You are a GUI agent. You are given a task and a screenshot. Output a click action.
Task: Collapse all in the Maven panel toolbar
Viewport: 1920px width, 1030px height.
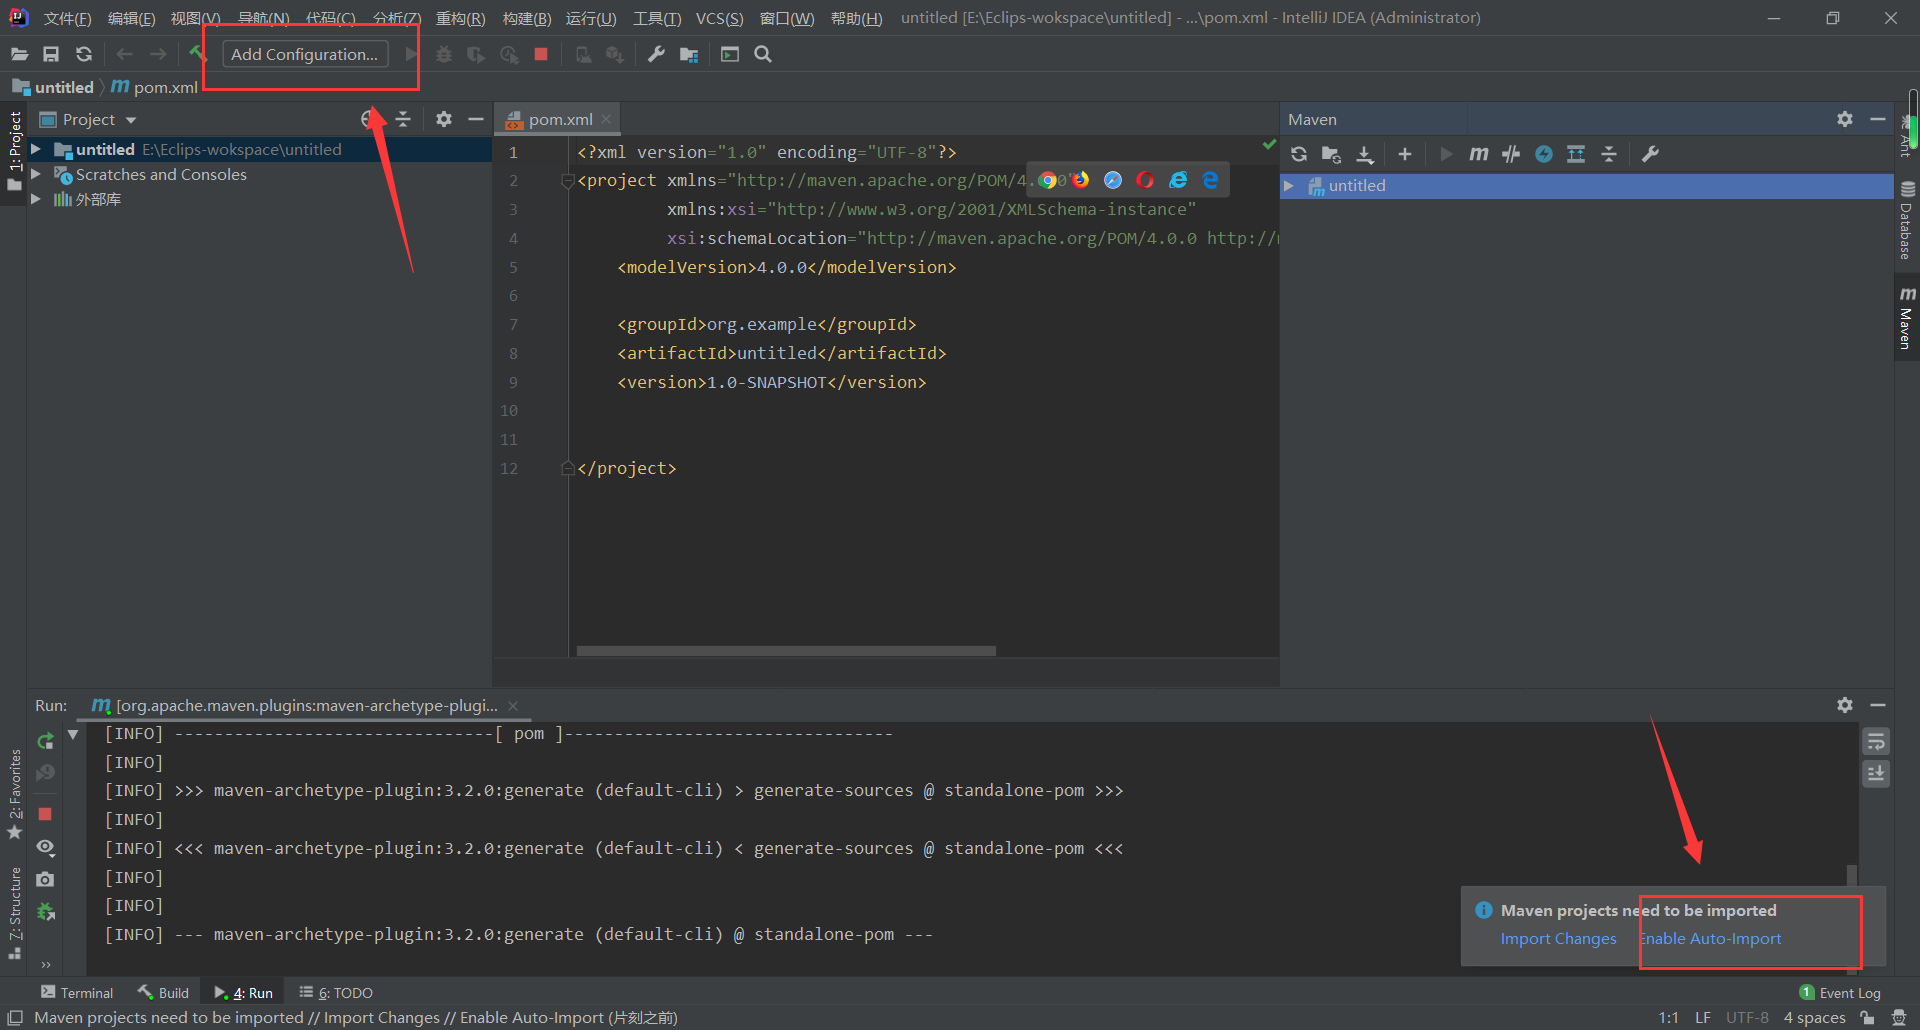pos(1609,154)
